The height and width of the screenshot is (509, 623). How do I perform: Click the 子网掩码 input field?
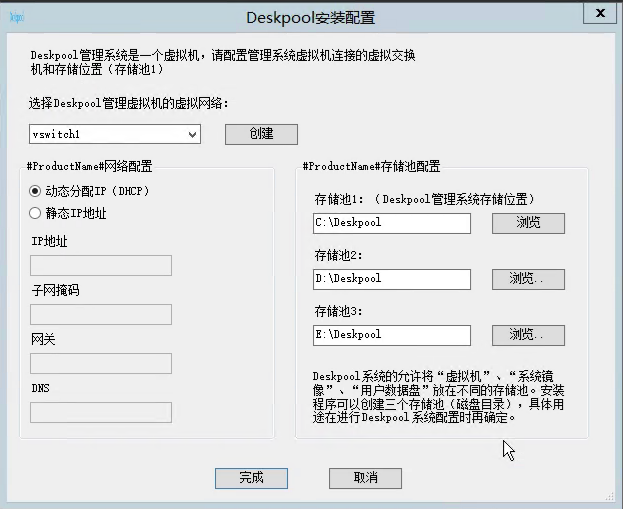[x=101, y=314]
